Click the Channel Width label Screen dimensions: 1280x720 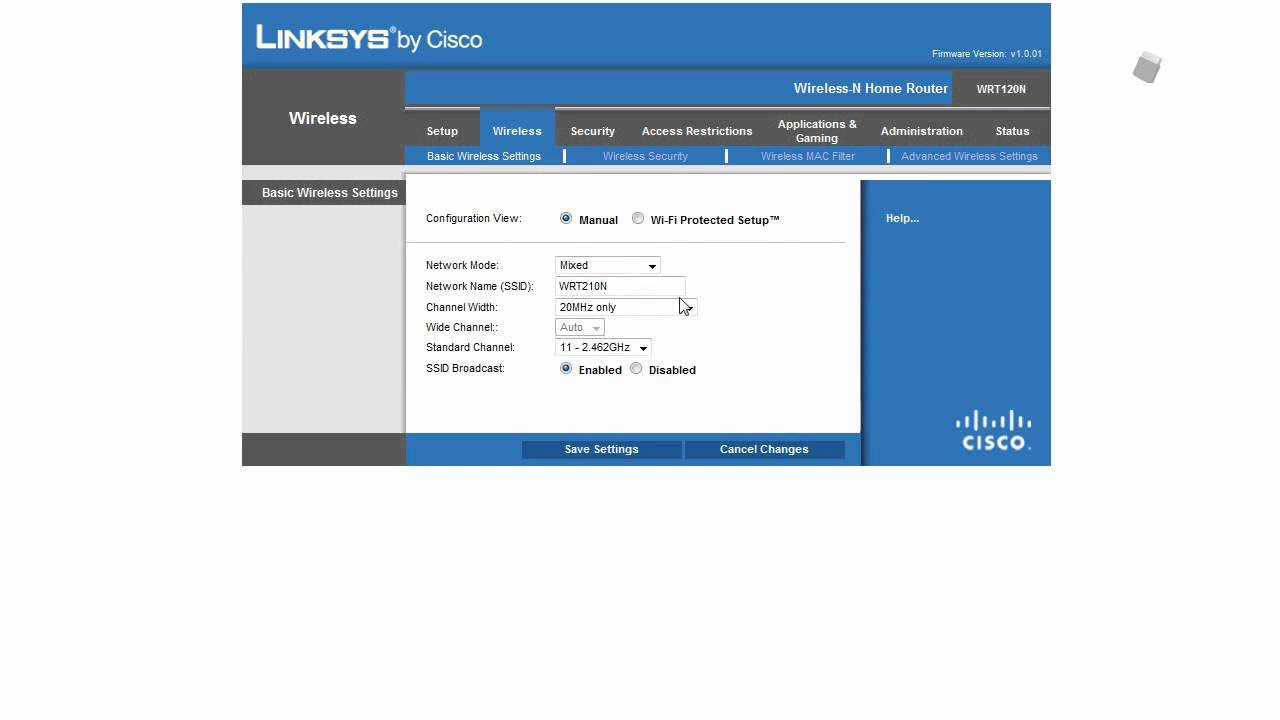(462, 307)
